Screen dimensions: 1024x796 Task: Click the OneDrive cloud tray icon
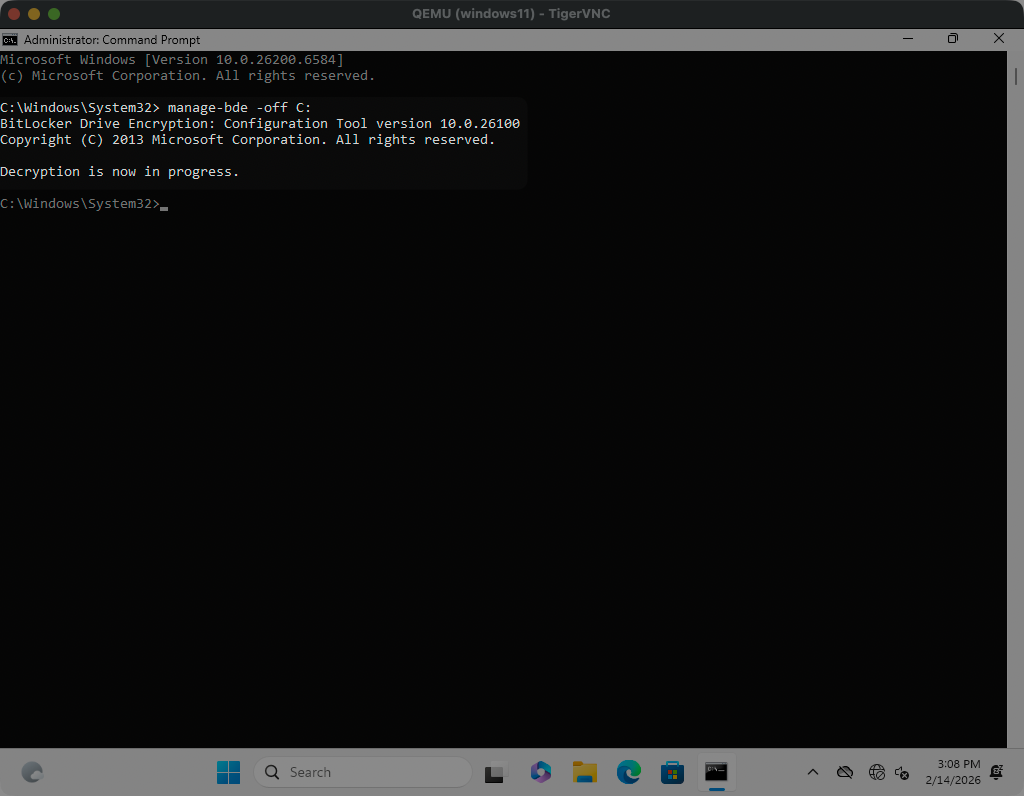pos(845,772)
